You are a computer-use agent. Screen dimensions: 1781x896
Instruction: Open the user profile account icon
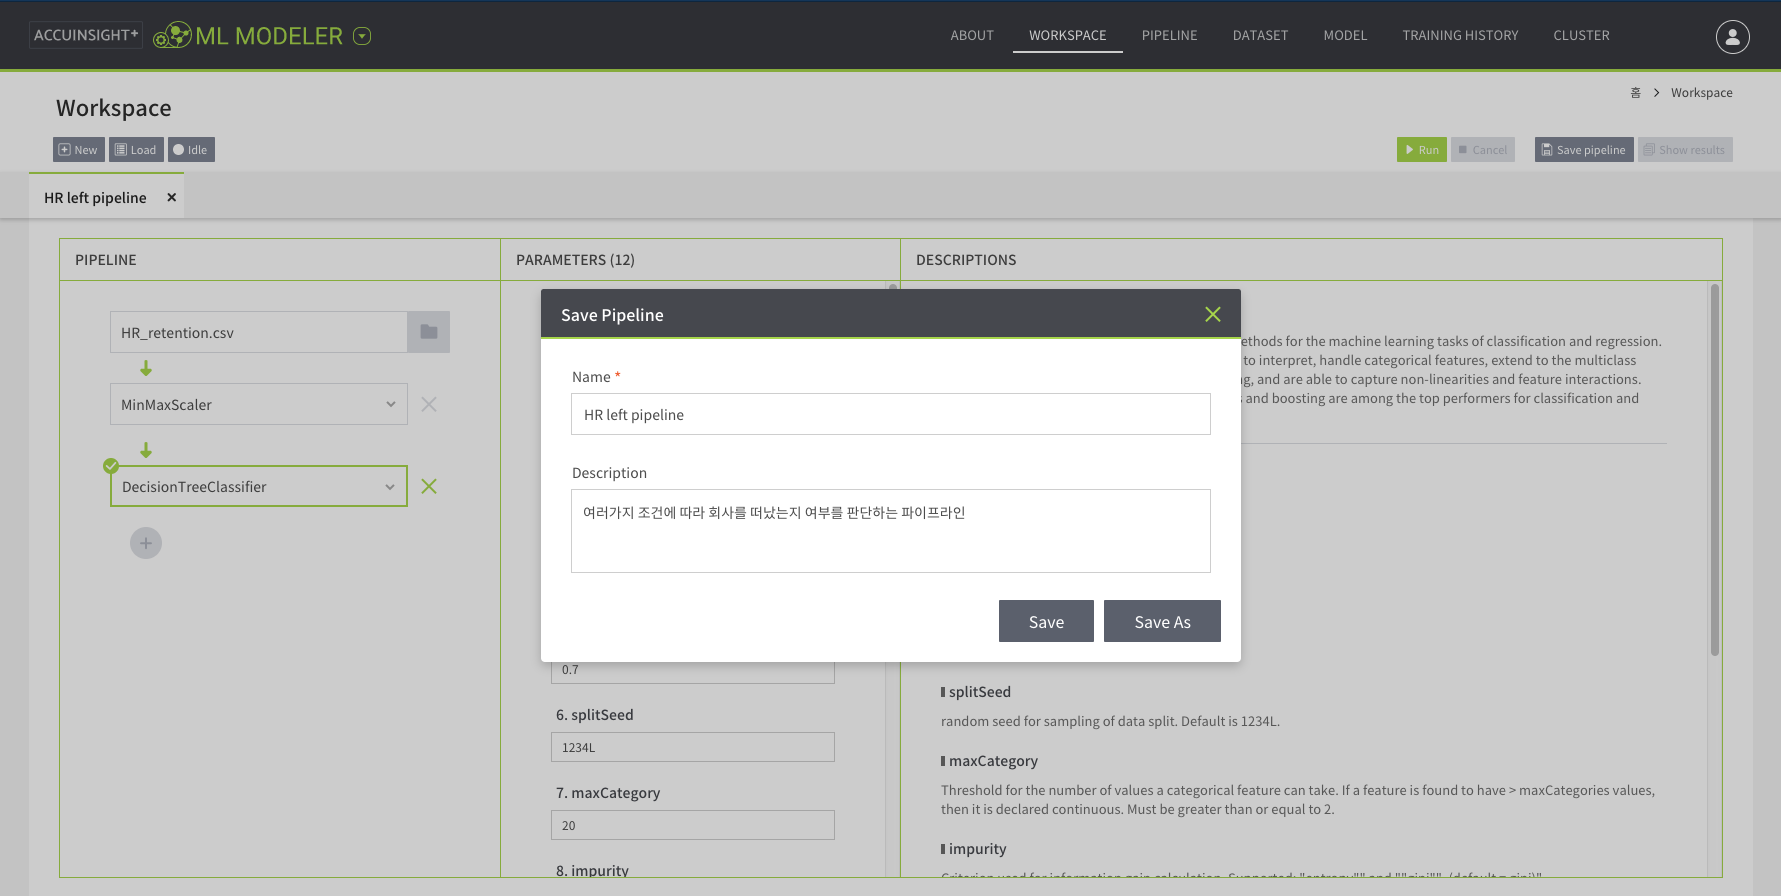pos(1732,36)
